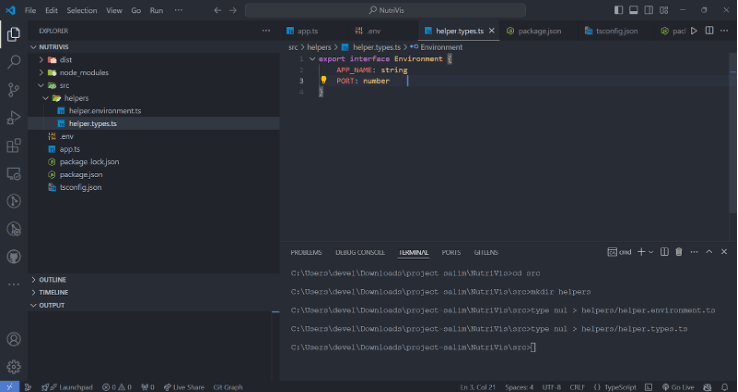Open the Search view in activity bar
The width and height of the screenshot is (738, 392).
click(x=14, y=62)
